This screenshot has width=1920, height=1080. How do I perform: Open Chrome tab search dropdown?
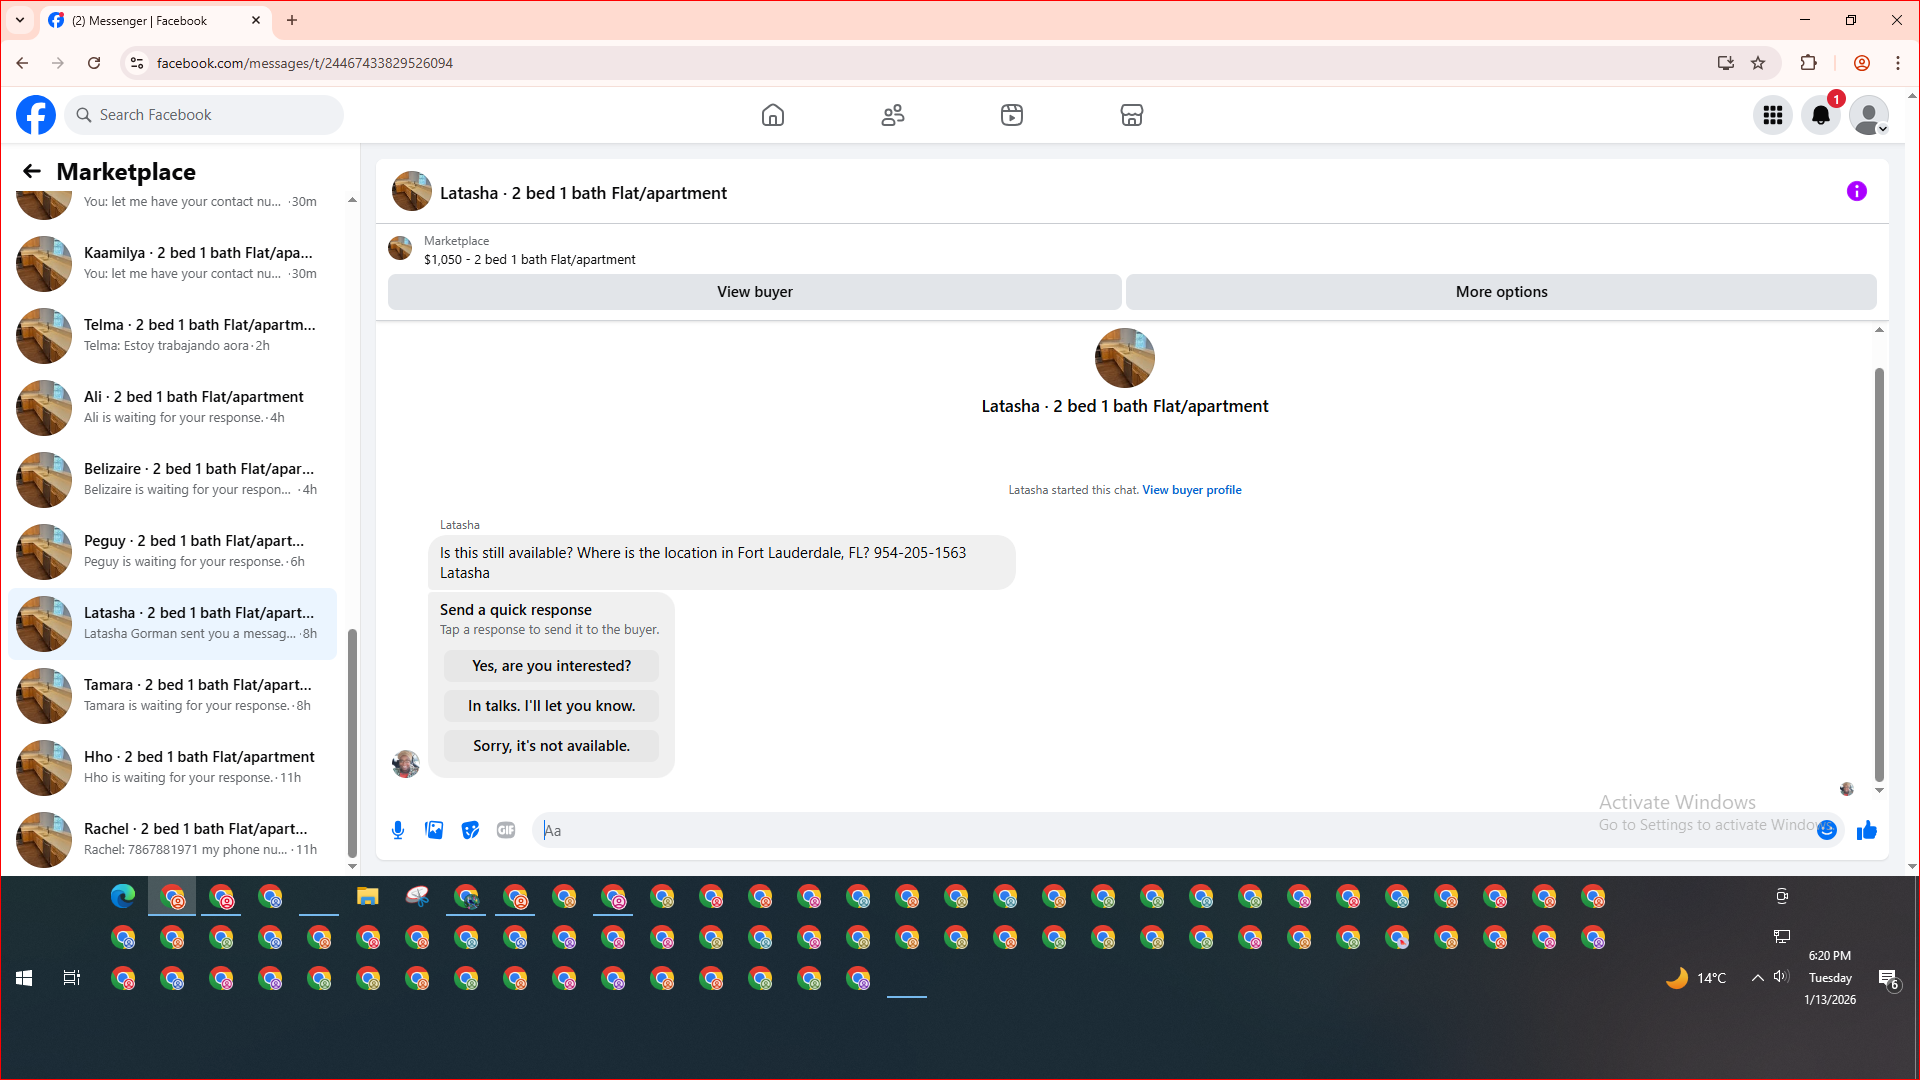tap(19, 20)
